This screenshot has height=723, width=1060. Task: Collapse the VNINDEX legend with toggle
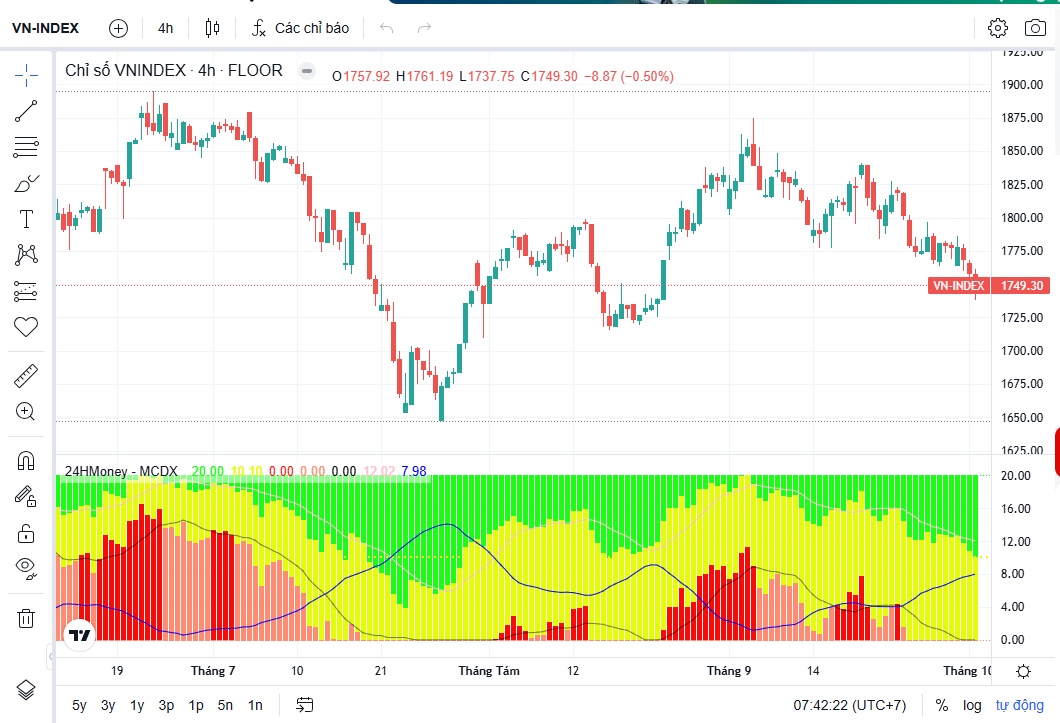307,70
